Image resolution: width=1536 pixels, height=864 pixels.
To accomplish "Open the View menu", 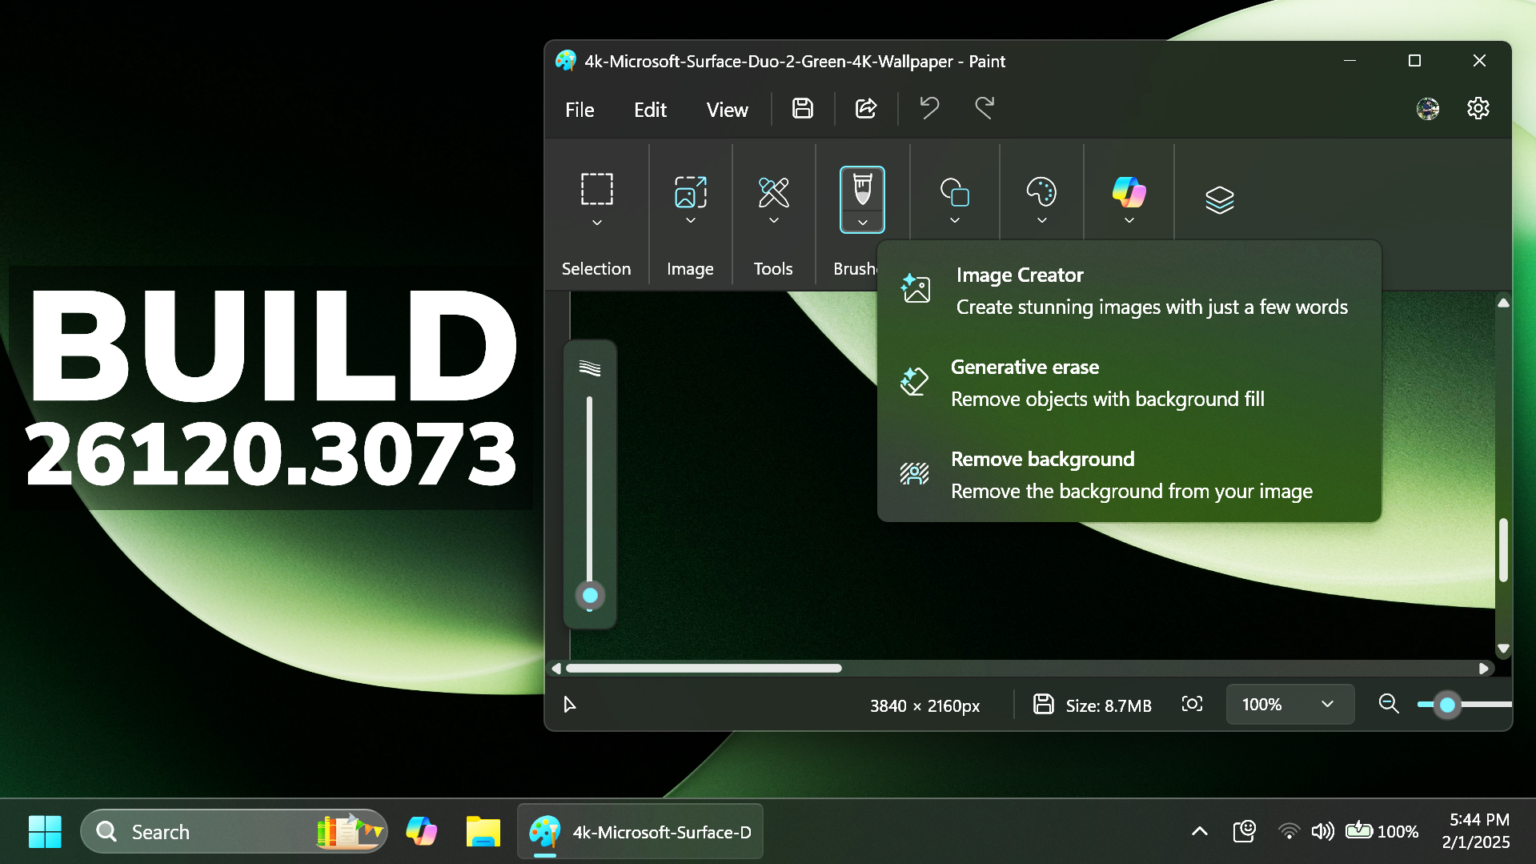I will click(727, 109).
